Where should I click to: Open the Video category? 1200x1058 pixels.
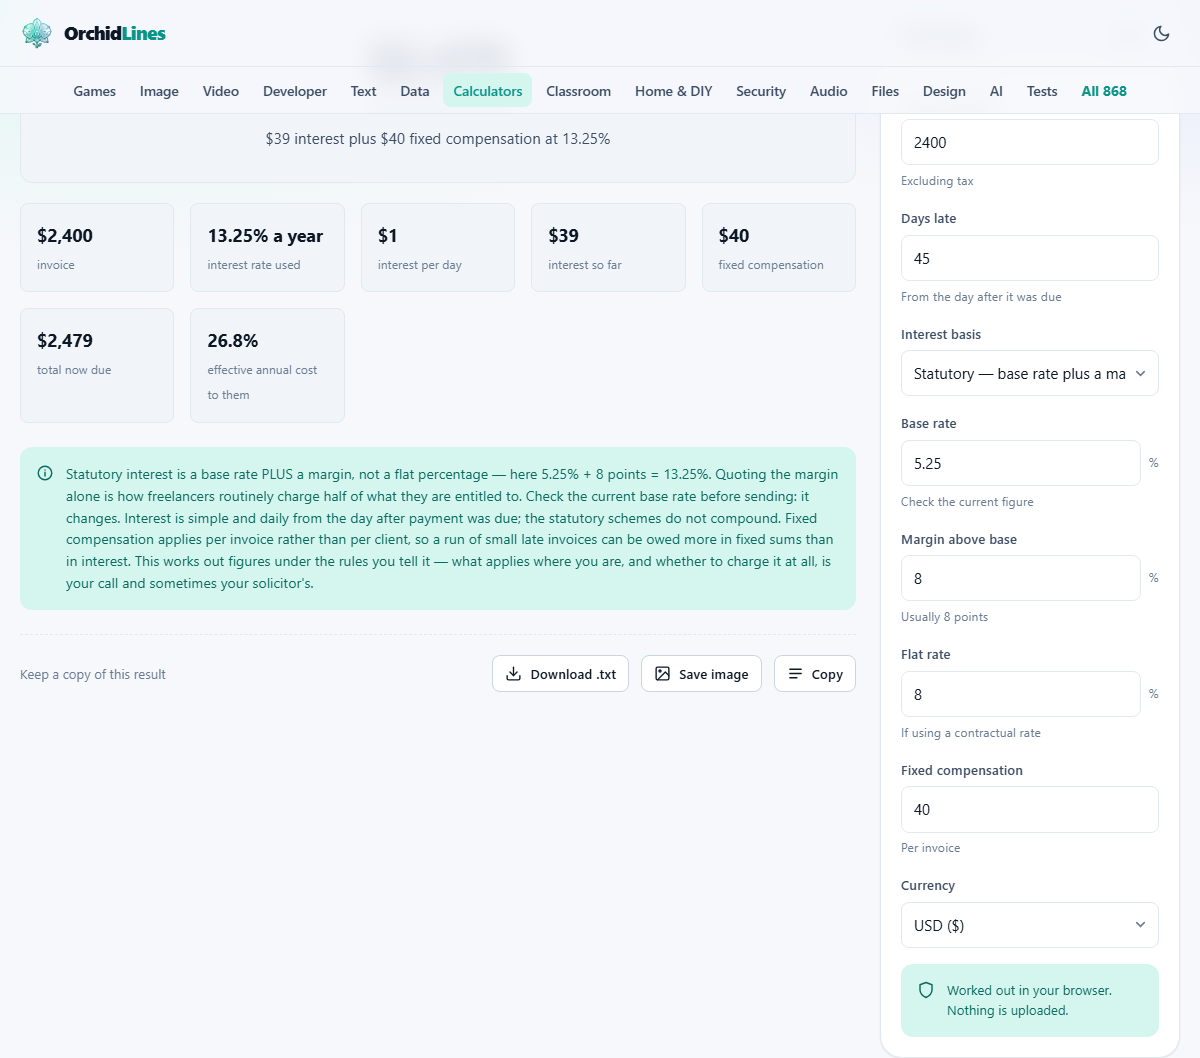coord(221,91)
